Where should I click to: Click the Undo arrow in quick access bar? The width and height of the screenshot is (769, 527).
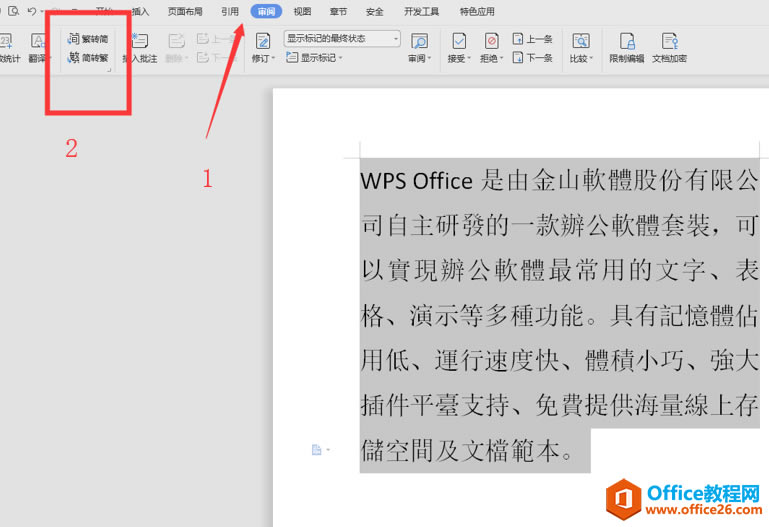32,11
